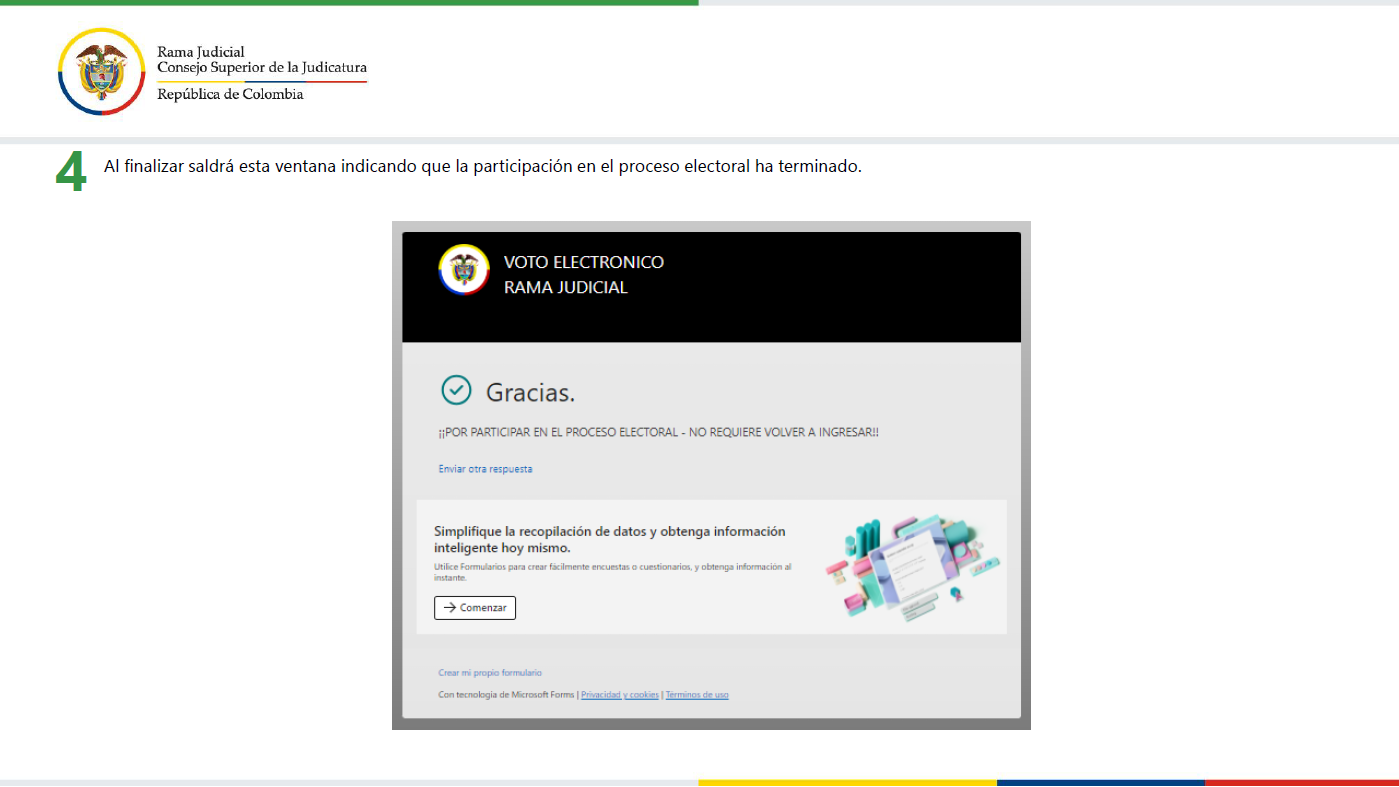Click the Rama Judicial coat of arms logo

point(102,71)
